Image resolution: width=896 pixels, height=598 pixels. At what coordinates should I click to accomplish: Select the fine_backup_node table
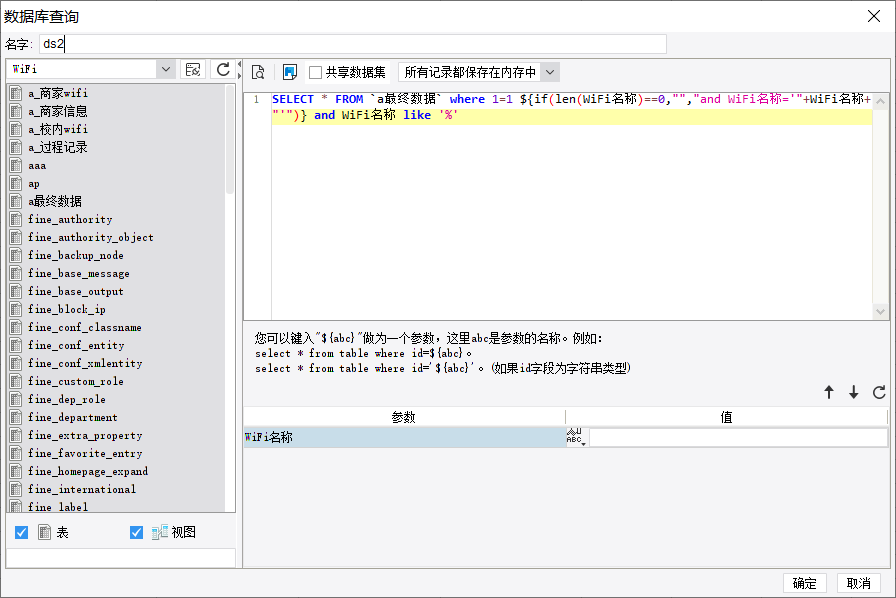tap(76, 255)
